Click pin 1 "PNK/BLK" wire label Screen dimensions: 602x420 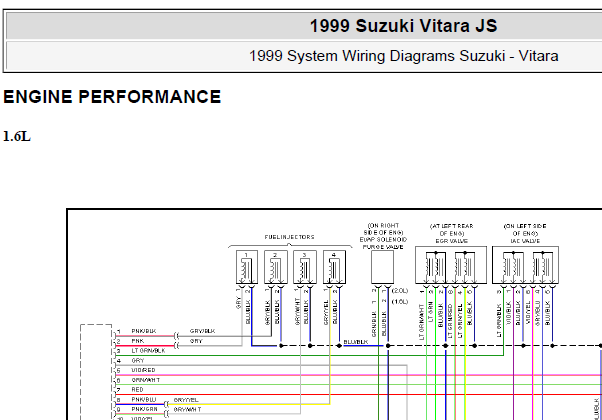144,331
